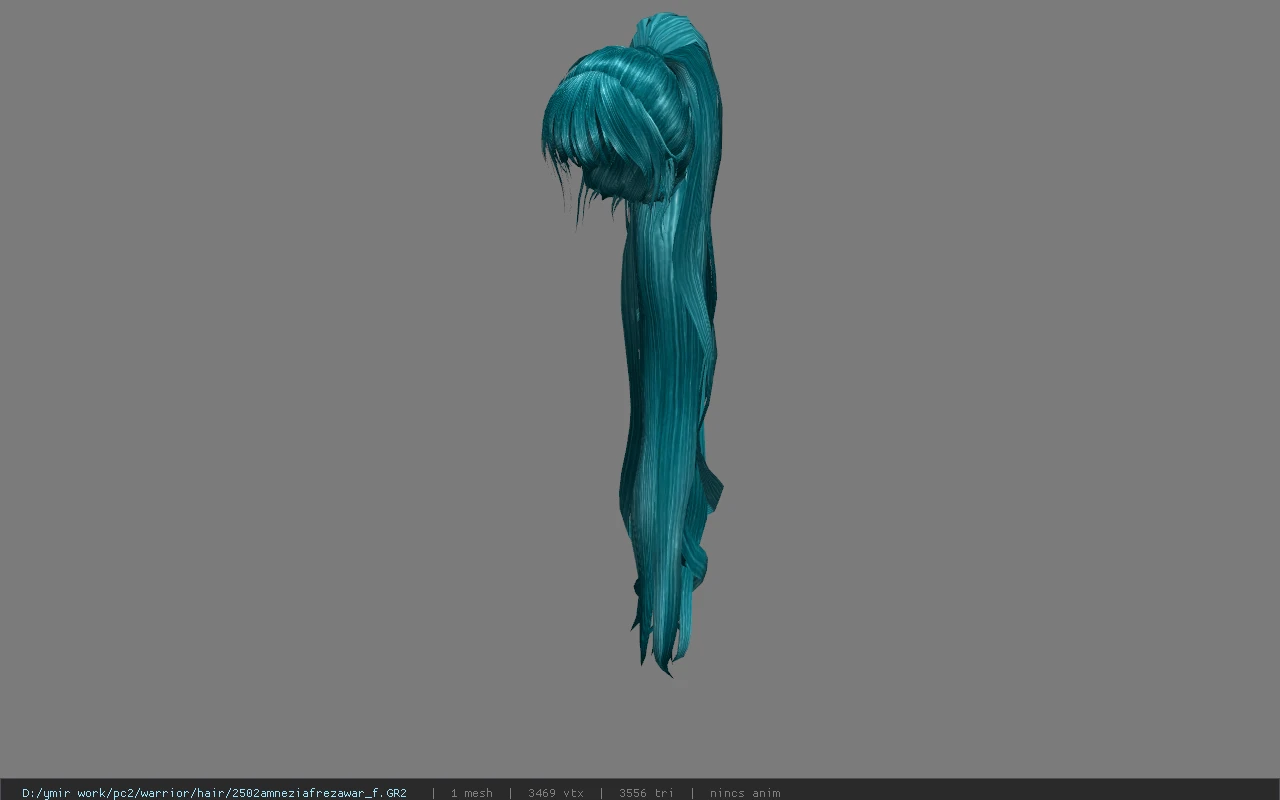Click the "3556 tri" triangle count
Viewport: 1280px width, 800px height.
[646, 792]
